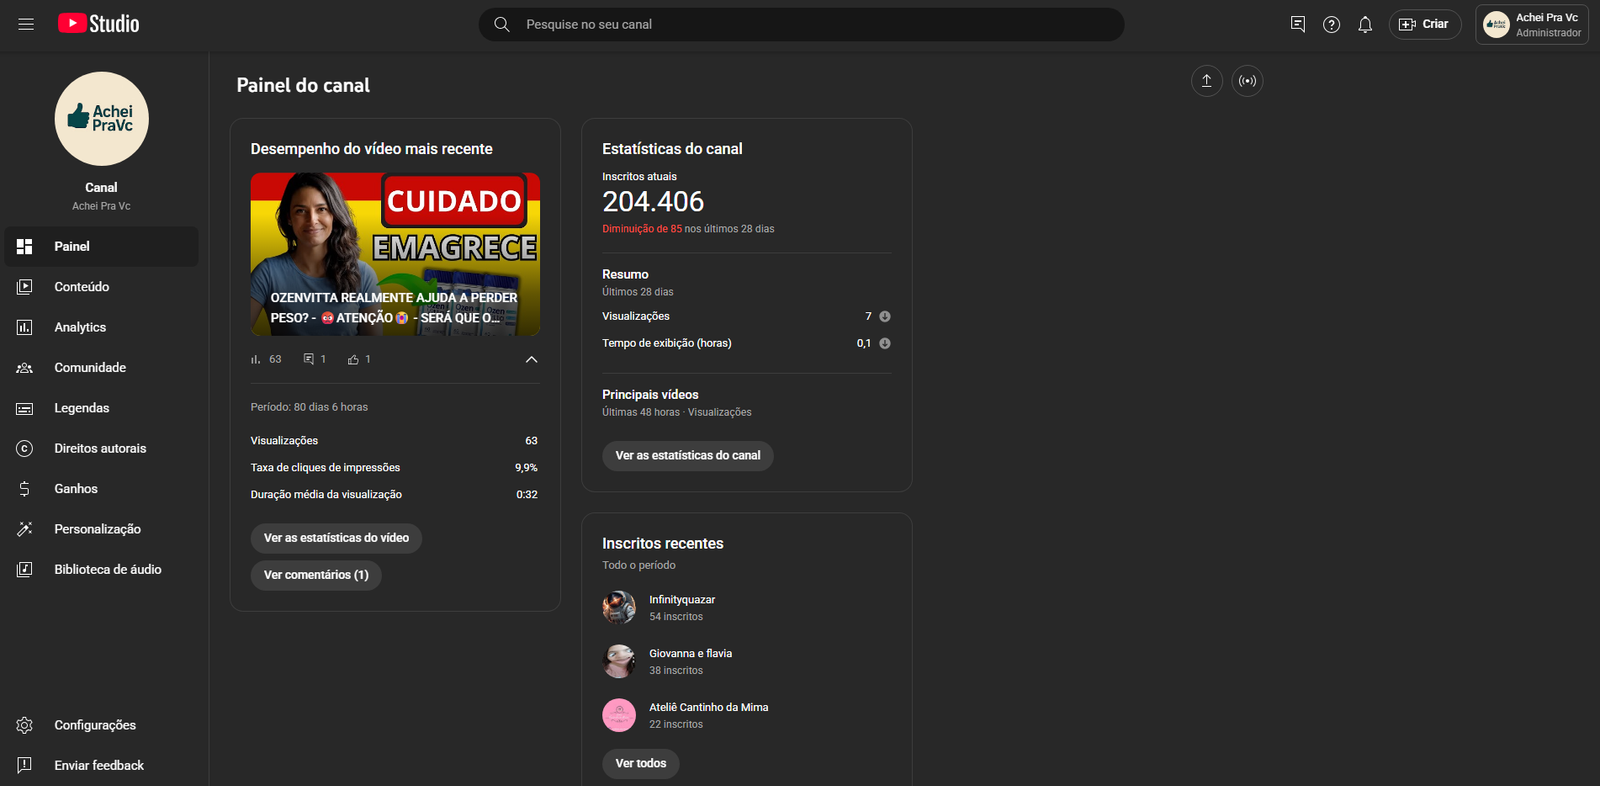Click the Inscritos recentes heading

662,544
